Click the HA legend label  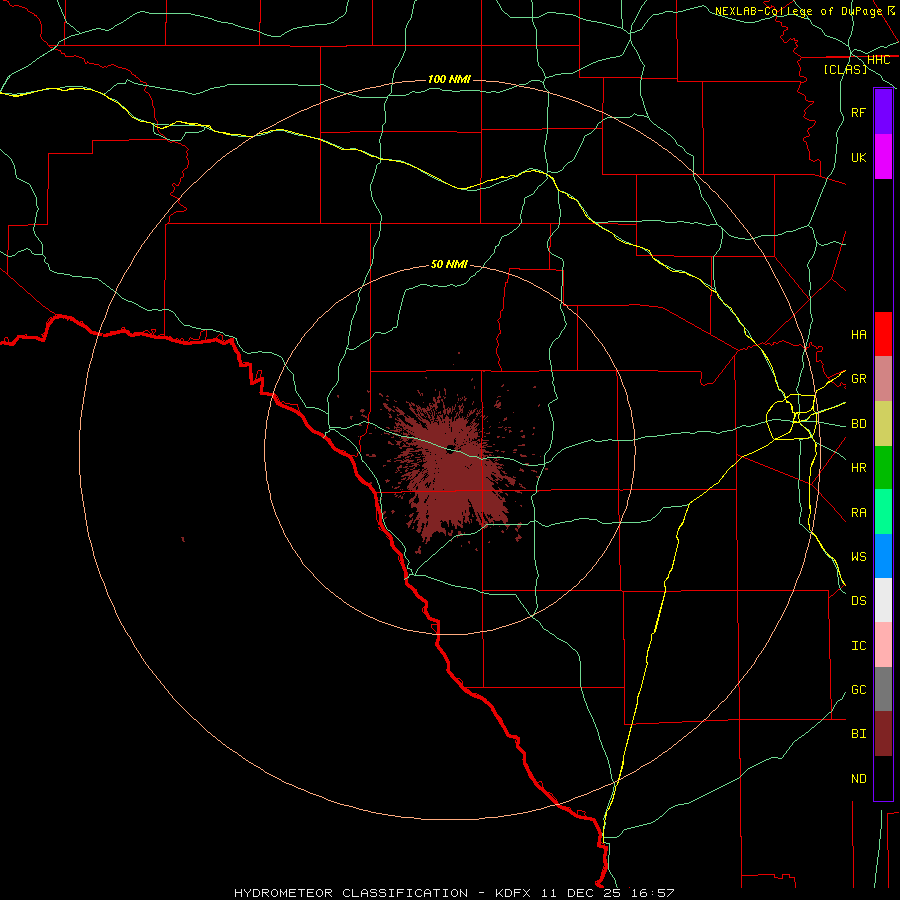858,334
